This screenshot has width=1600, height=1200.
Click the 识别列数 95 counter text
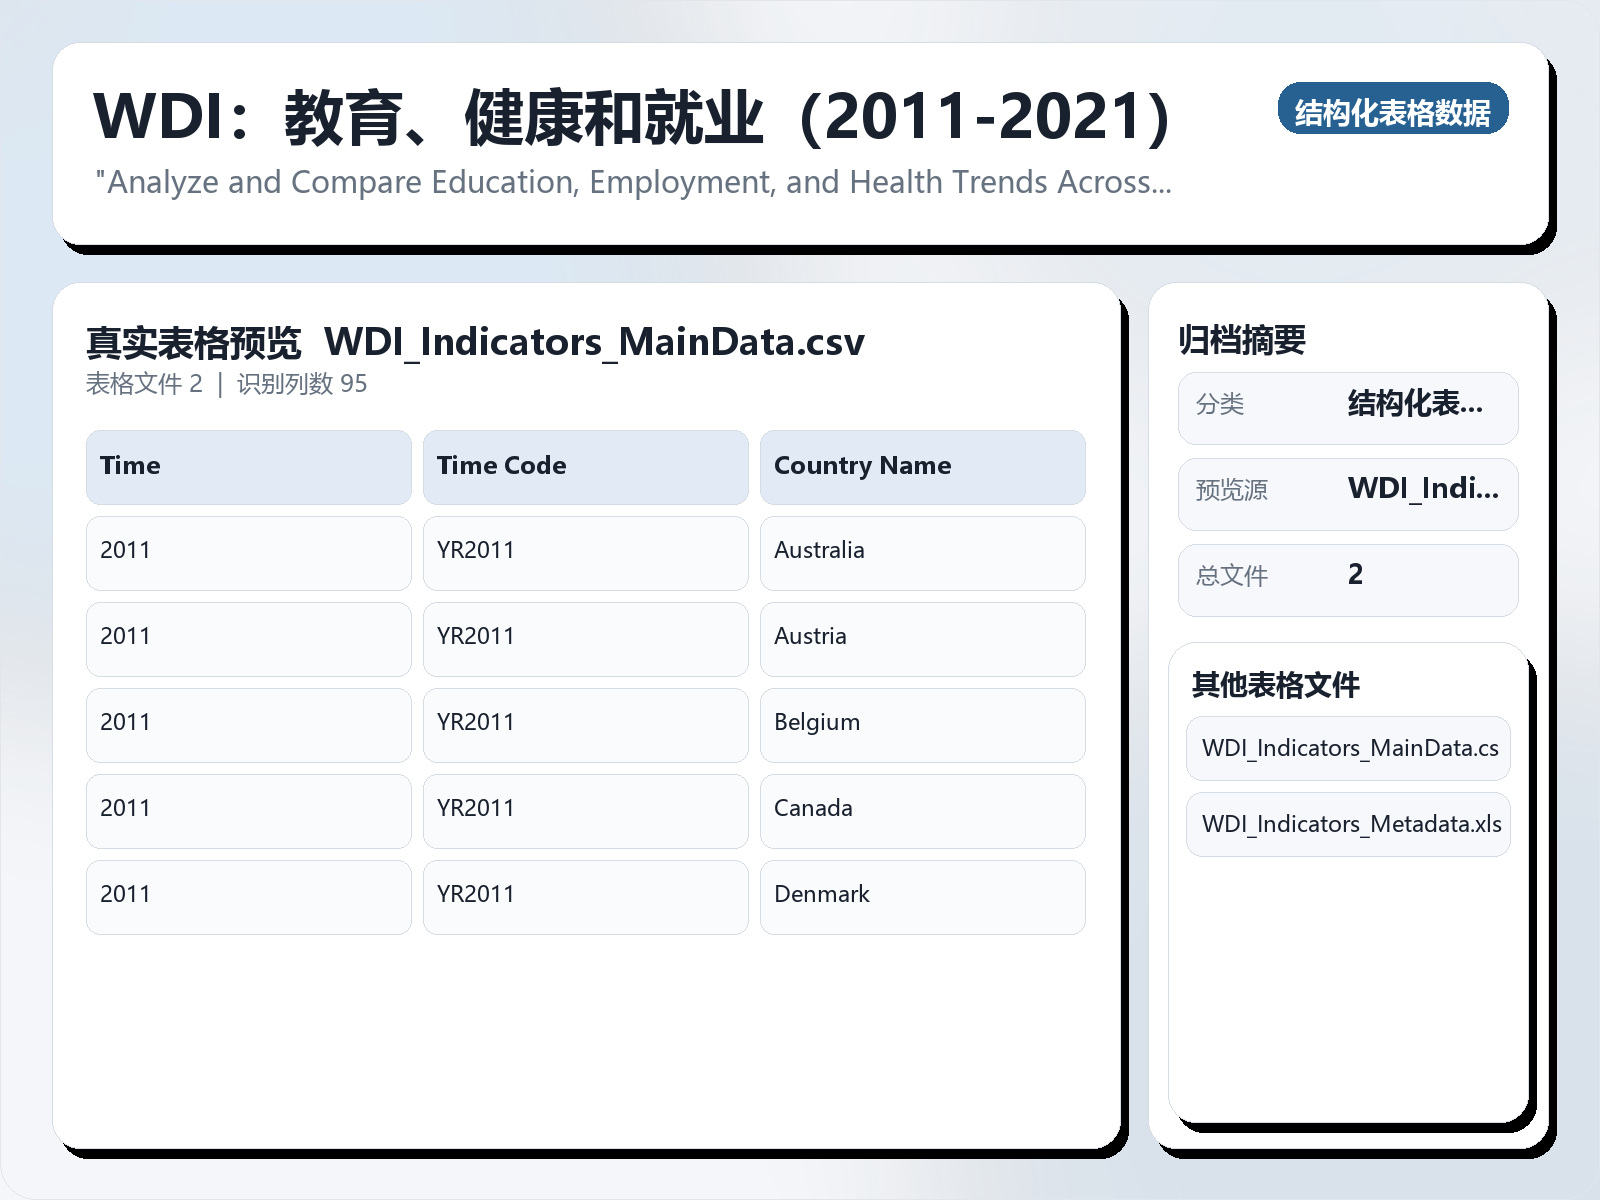pyautogui.click(x=302, y=384)
